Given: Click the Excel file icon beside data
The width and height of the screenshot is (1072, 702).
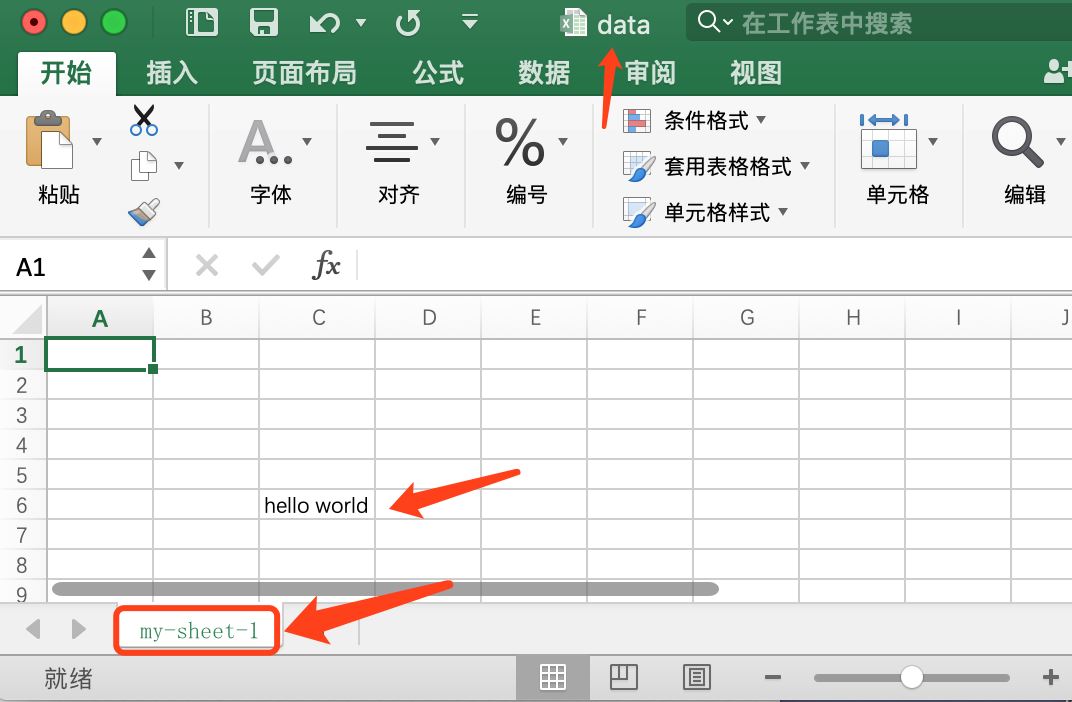Looking at the screenshot, I should tap(574, 23).
